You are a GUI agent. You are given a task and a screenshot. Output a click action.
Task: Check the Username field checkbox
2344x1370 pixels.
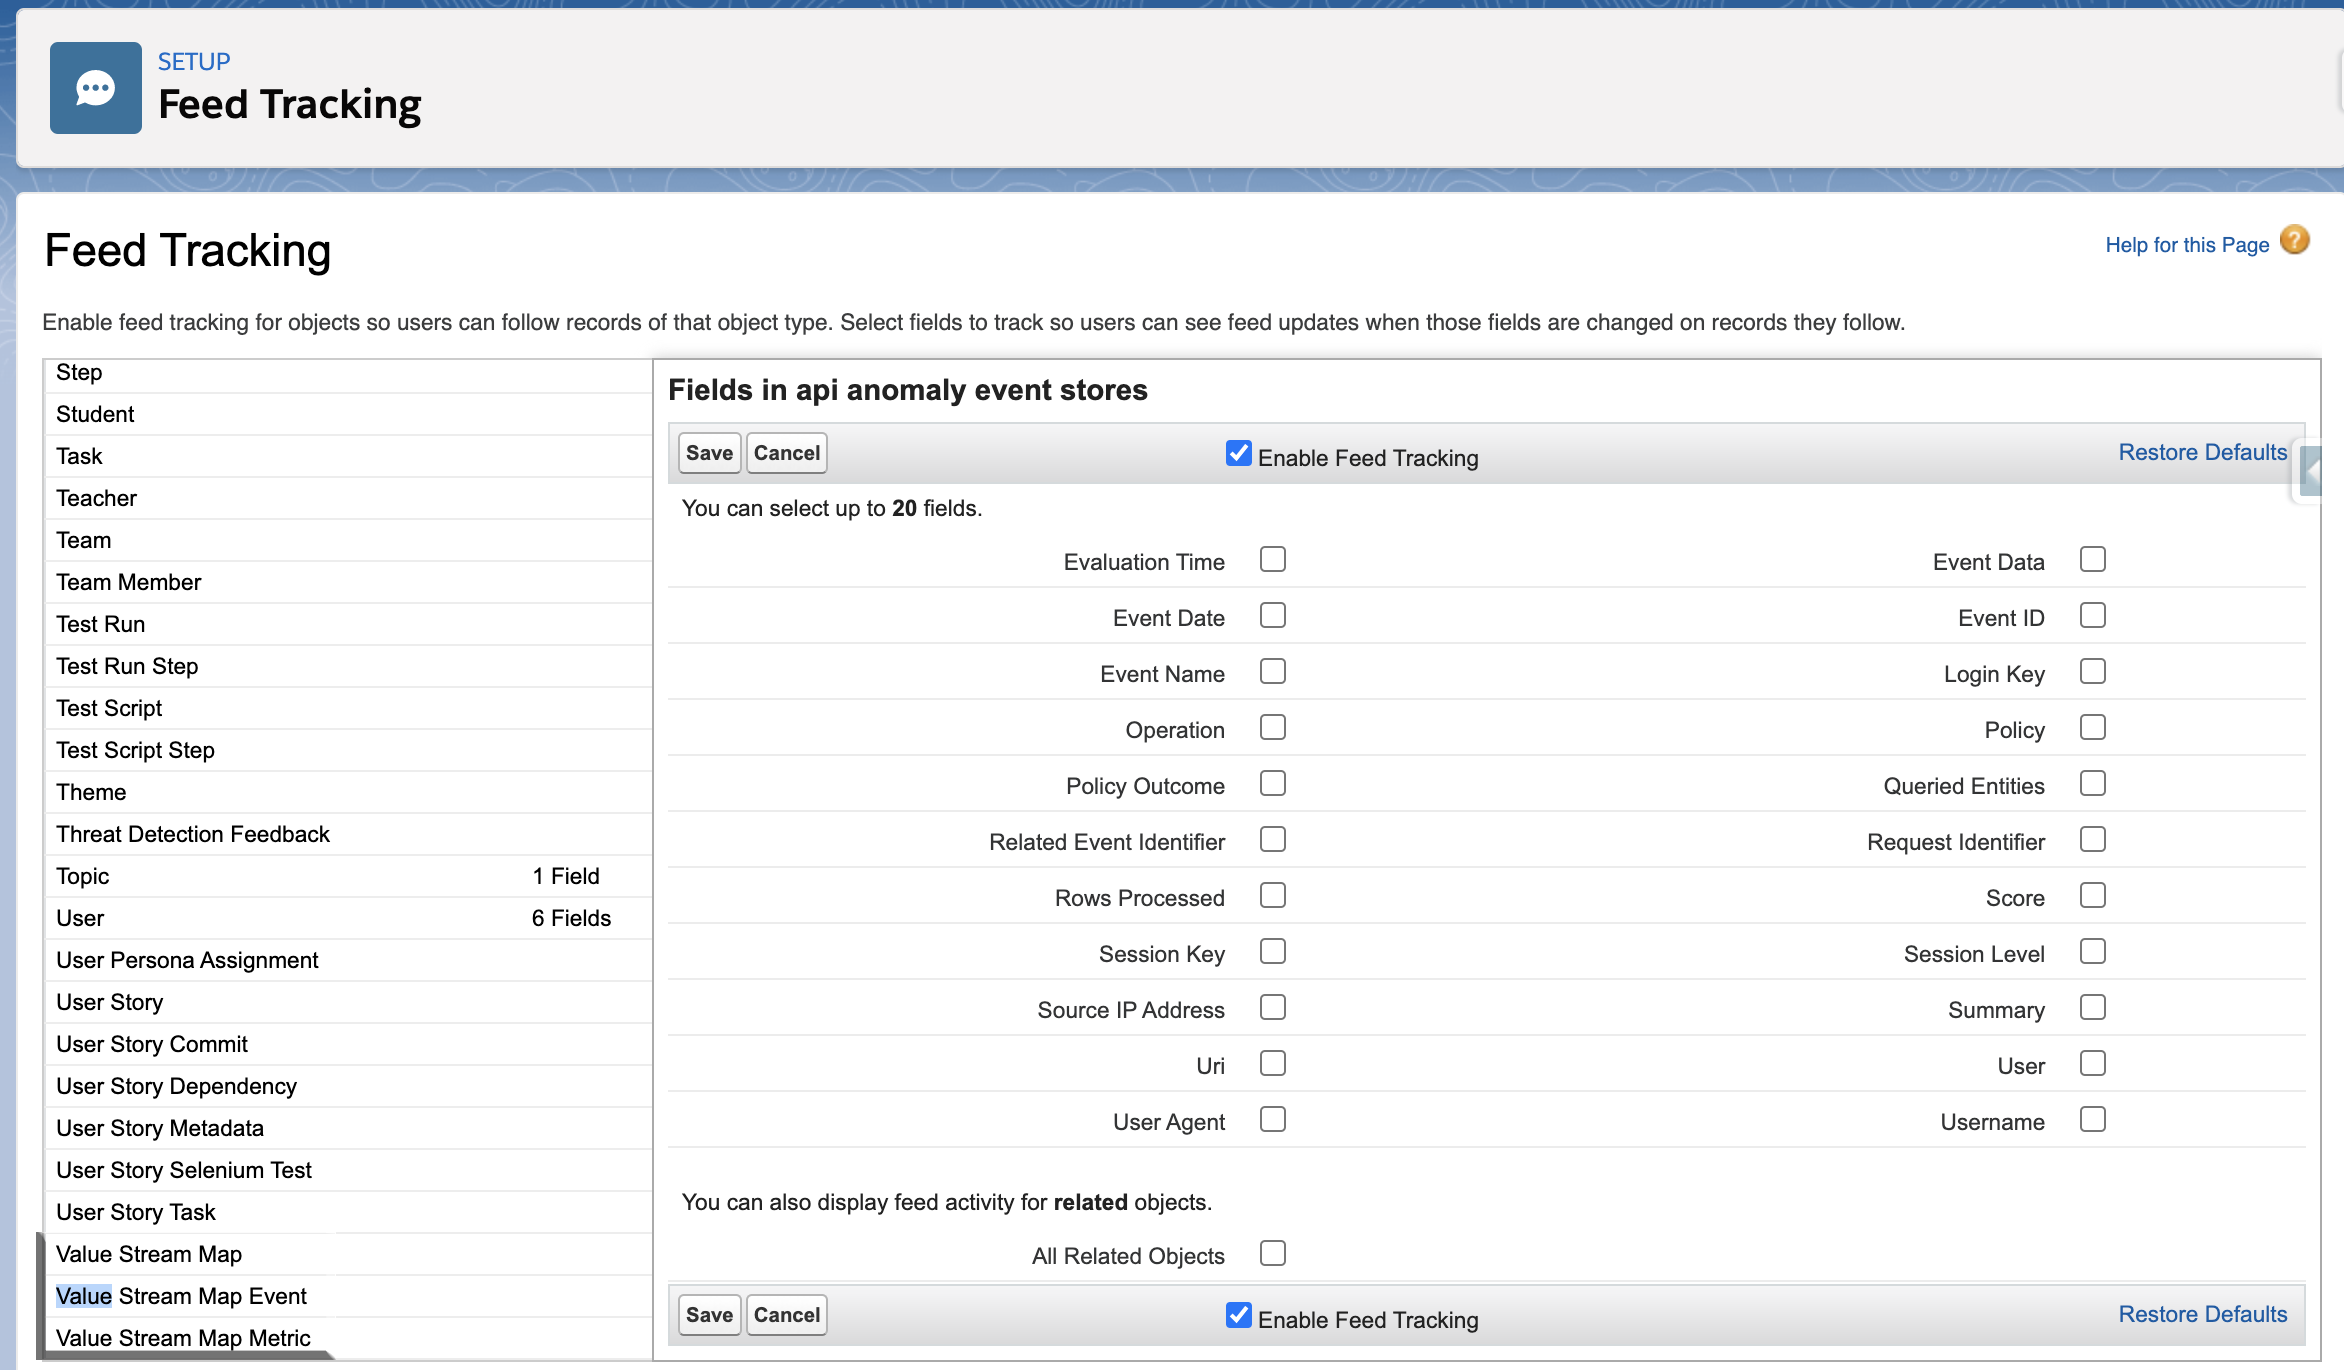tap(2092, 1119)
